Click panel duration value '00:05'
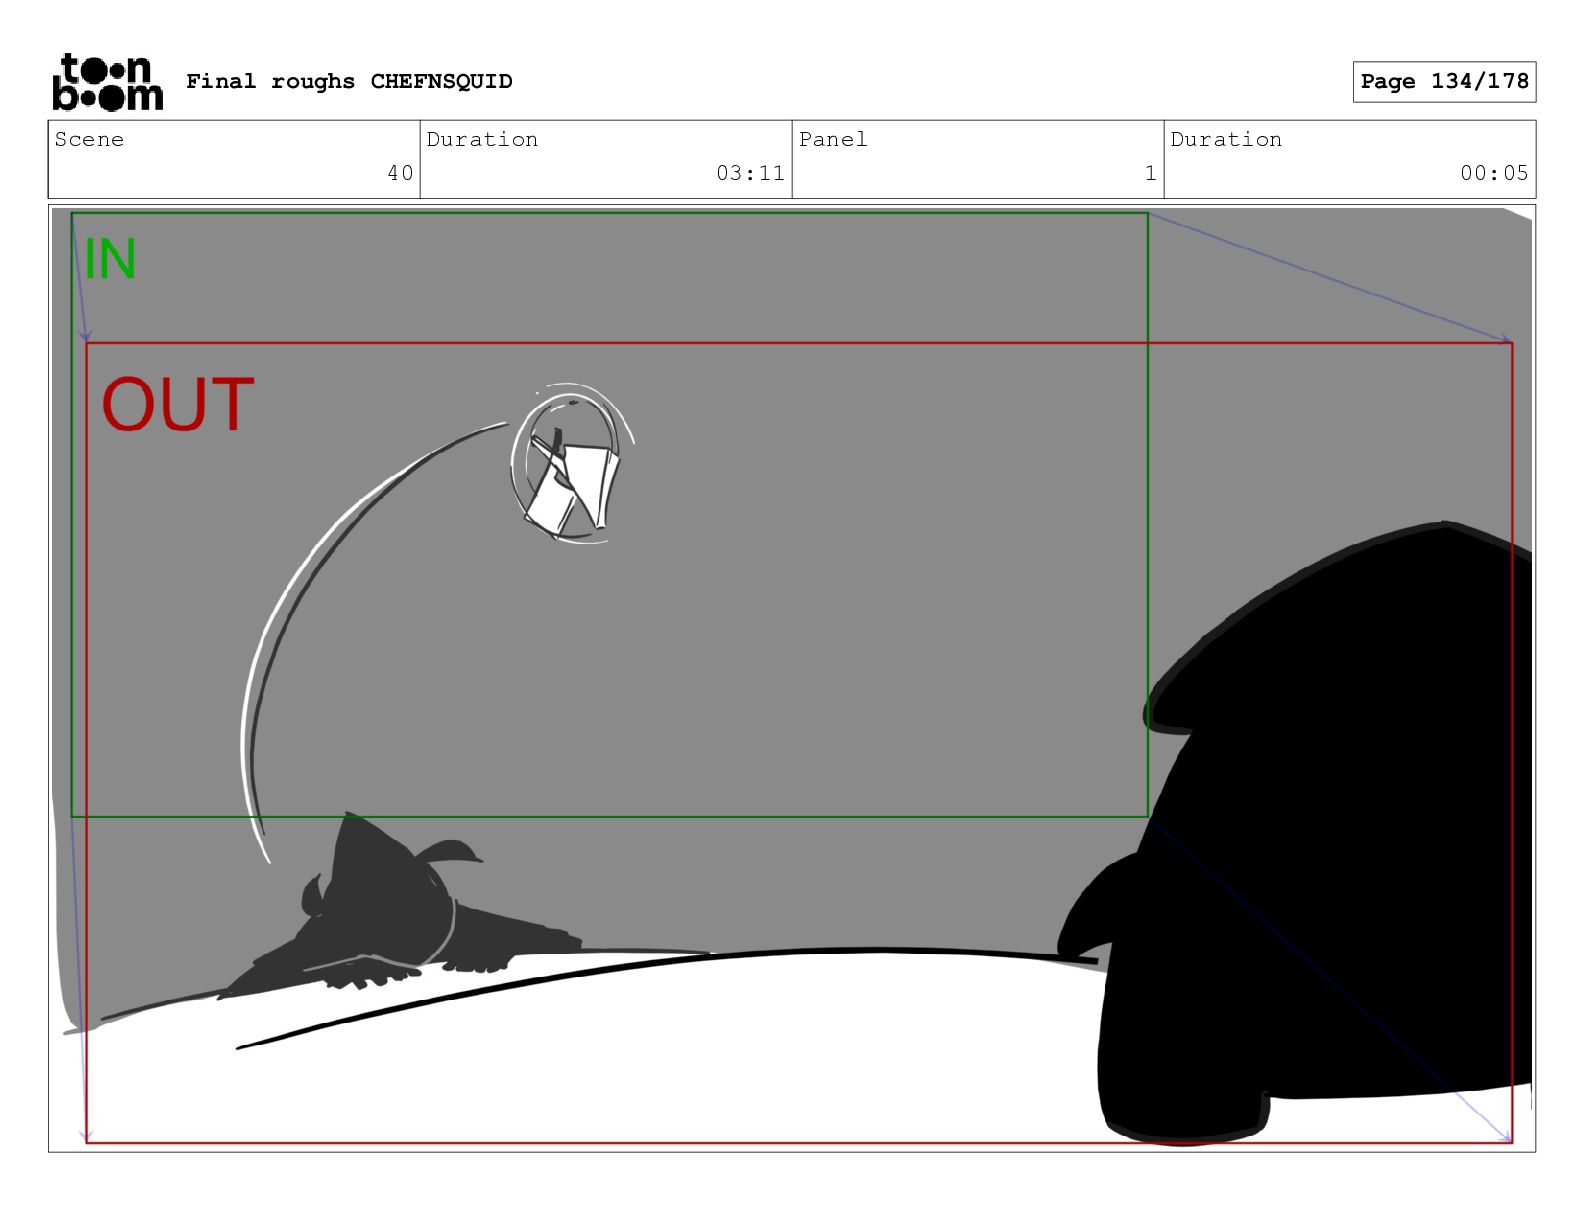 [1494, 173]
